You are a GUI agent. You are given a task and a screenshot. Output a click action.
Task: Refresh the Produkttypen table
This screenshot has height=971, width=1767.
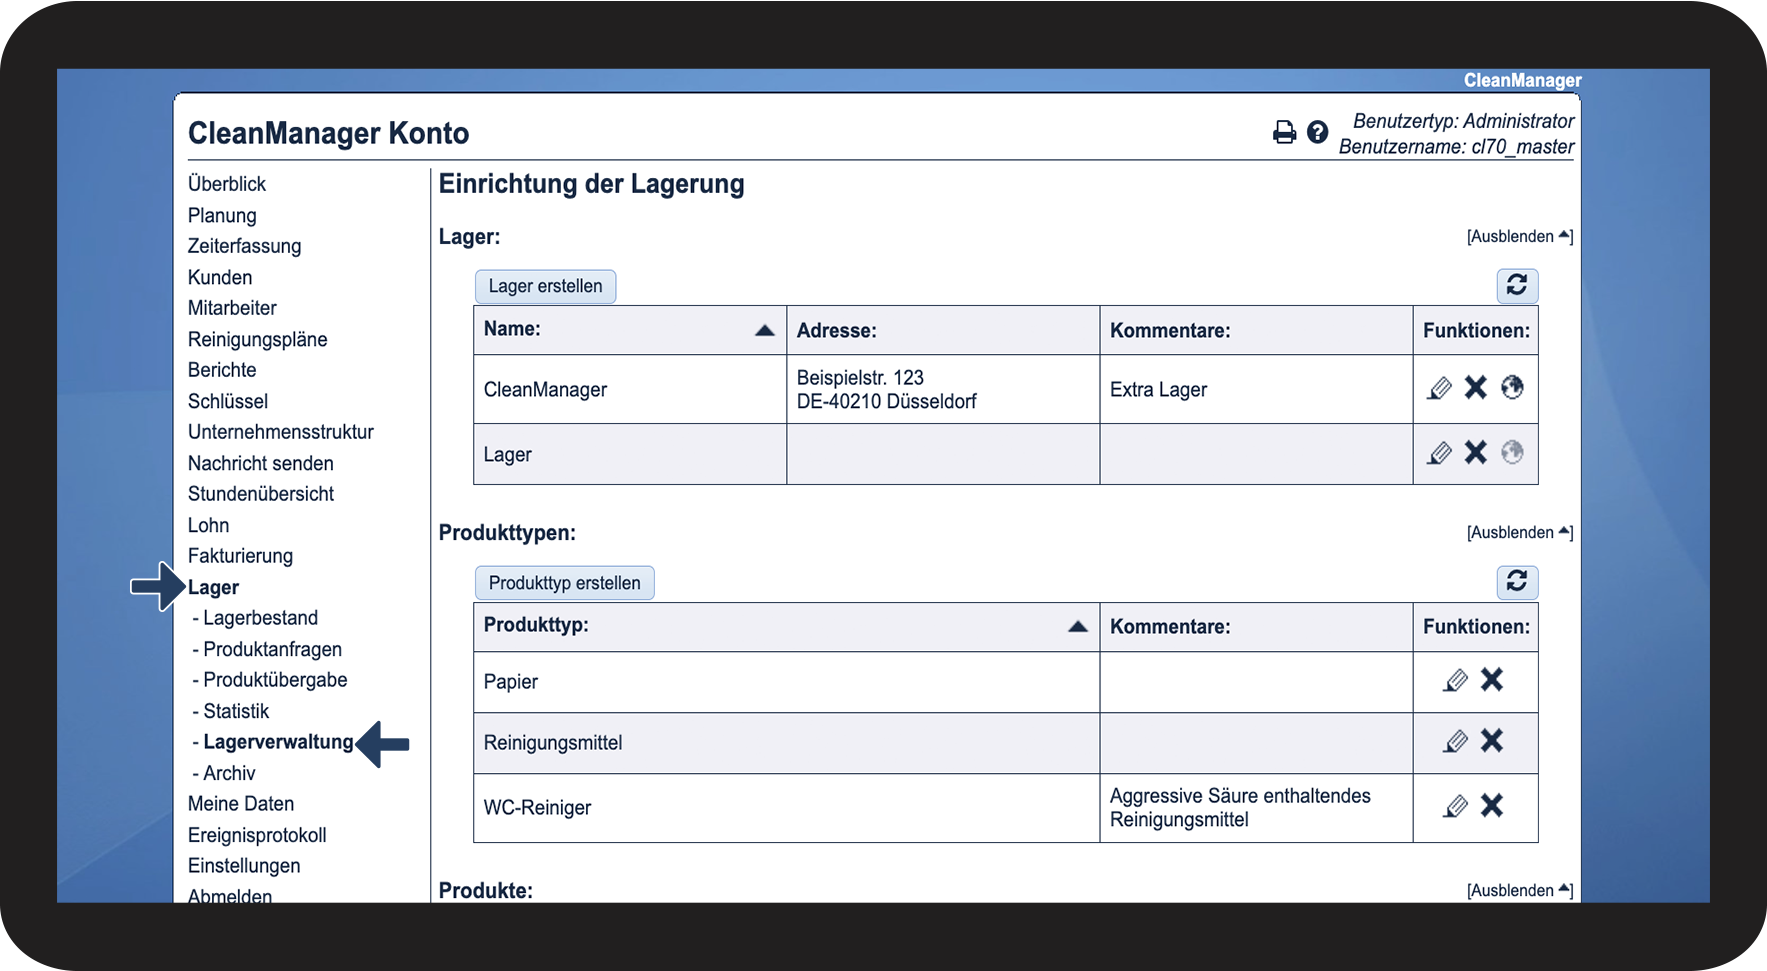click(1517, 582)
